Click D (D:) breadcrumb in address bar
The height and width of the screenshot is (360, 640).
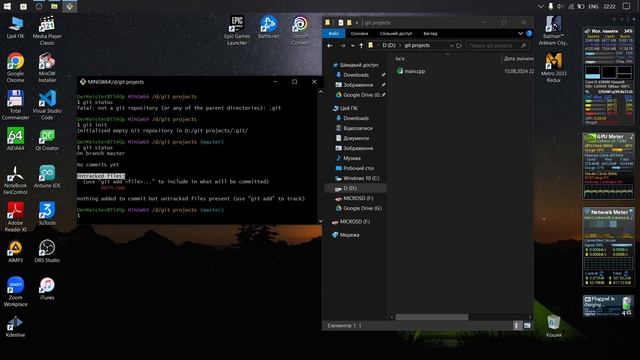[x=389, y=46]
